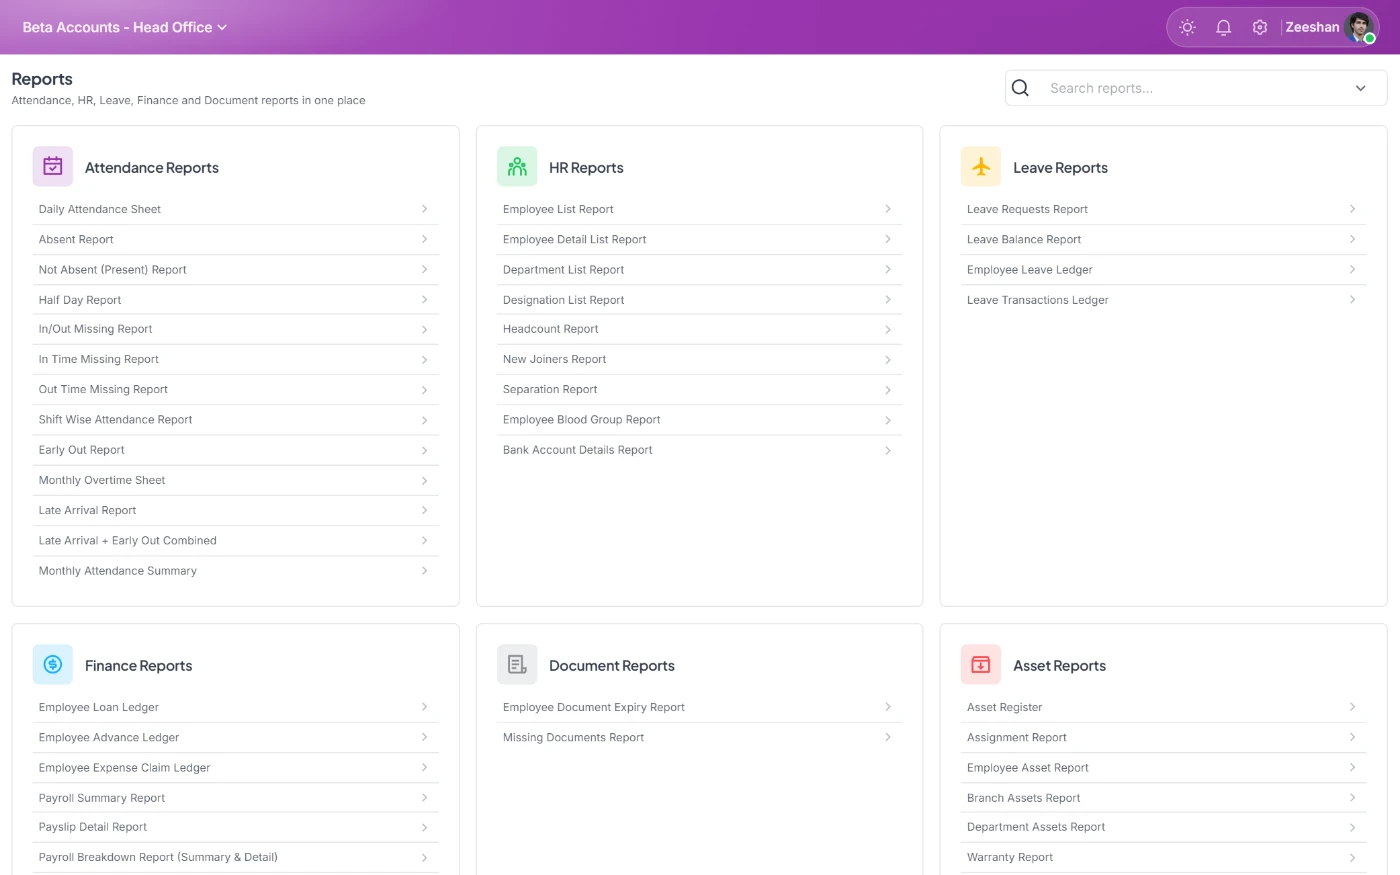Open the Branch Assets Report
The image size is (1400, 875).
click(x=1163, y=798)
